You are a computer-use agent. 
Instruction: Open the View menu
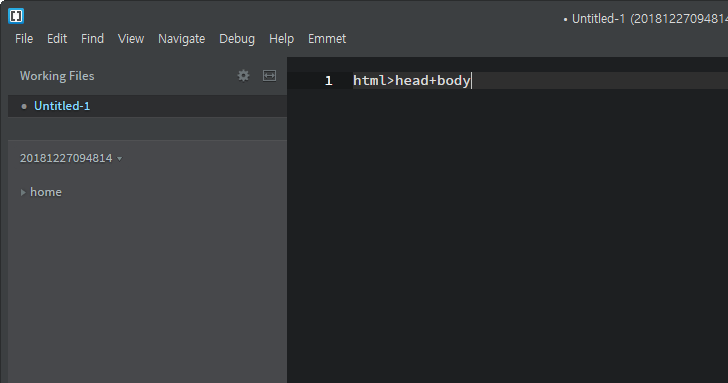tap(131, 39)
